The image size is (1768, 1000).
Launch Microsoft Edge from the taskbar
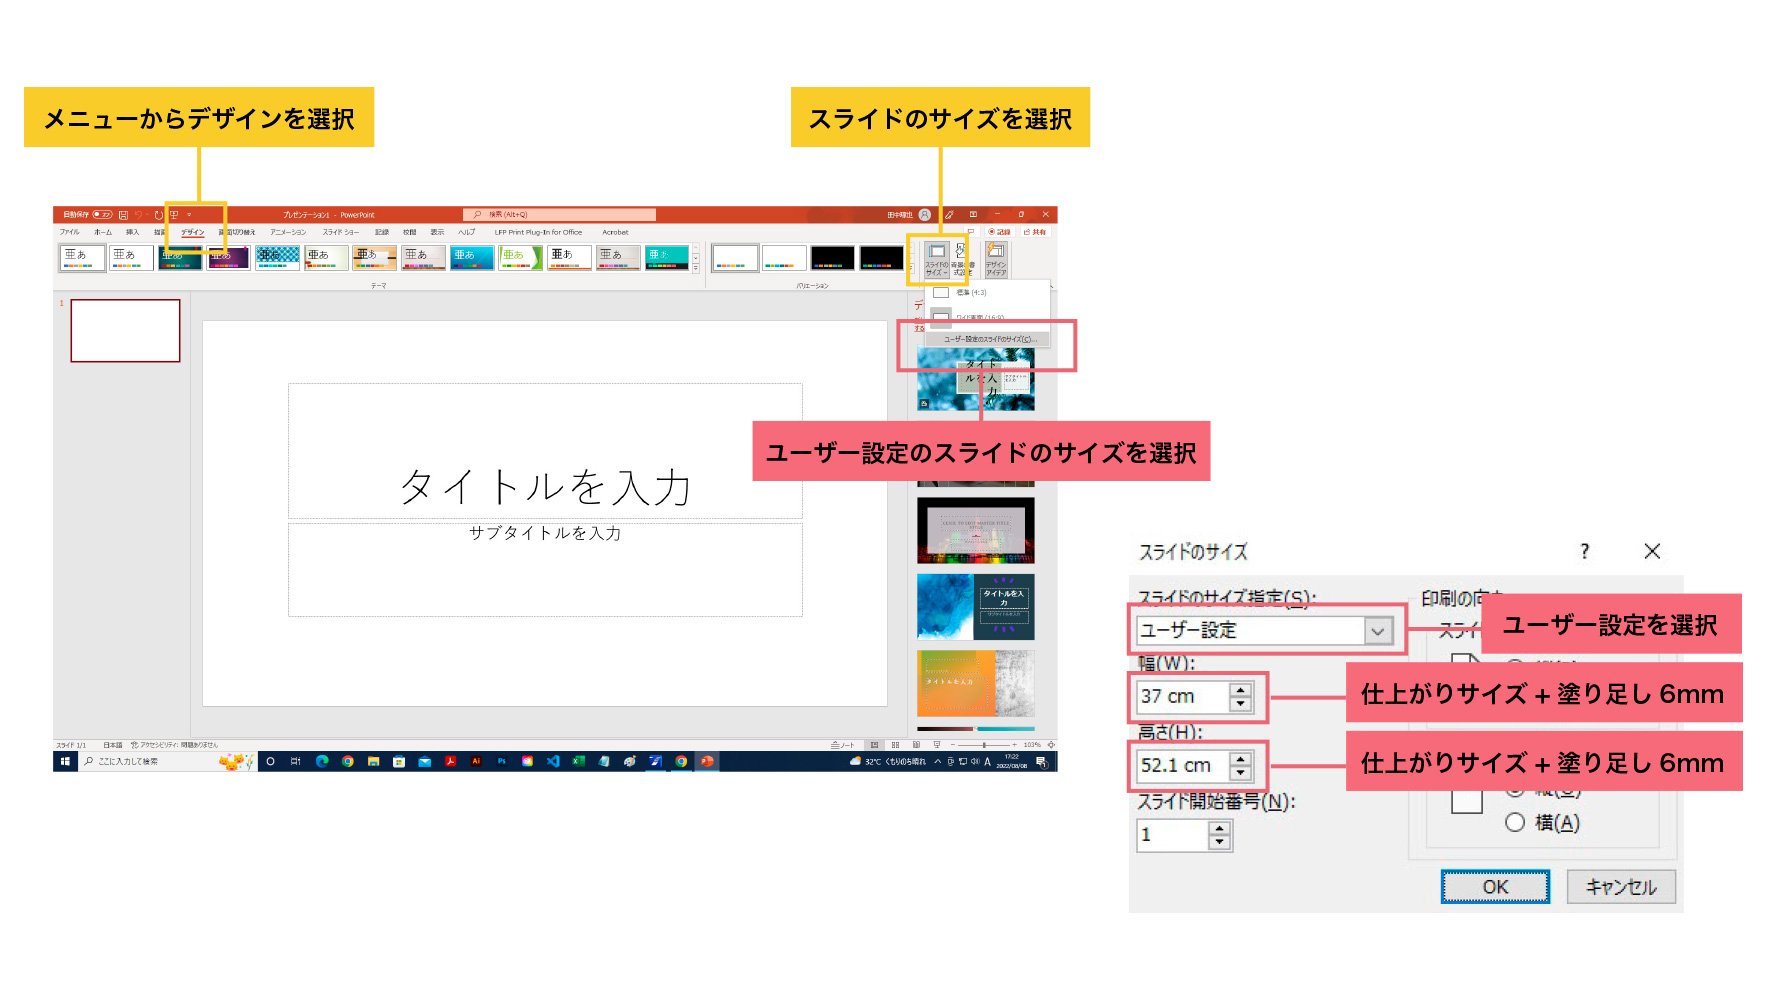[322, 761]
